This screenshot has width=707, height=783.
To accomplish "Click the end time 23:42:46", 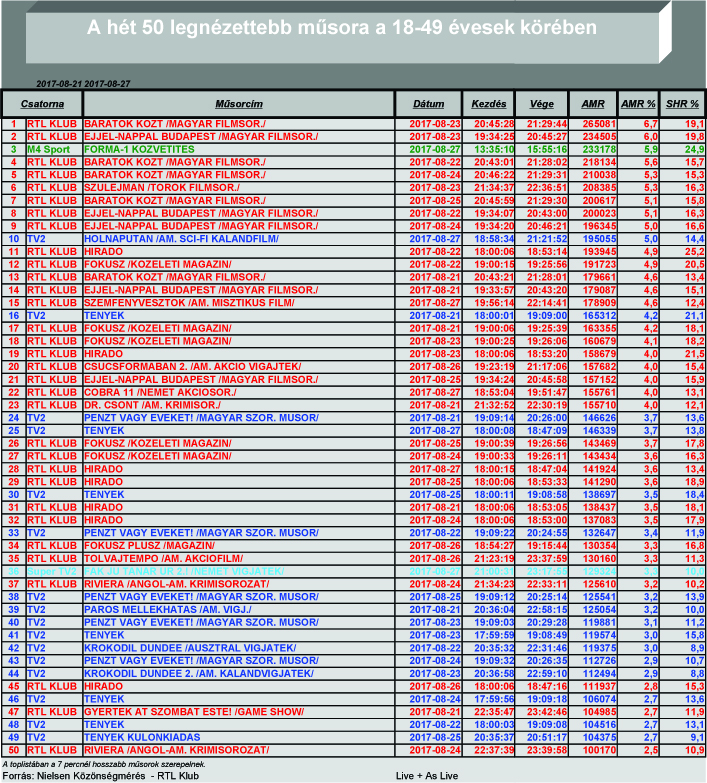I will point(547,712).
